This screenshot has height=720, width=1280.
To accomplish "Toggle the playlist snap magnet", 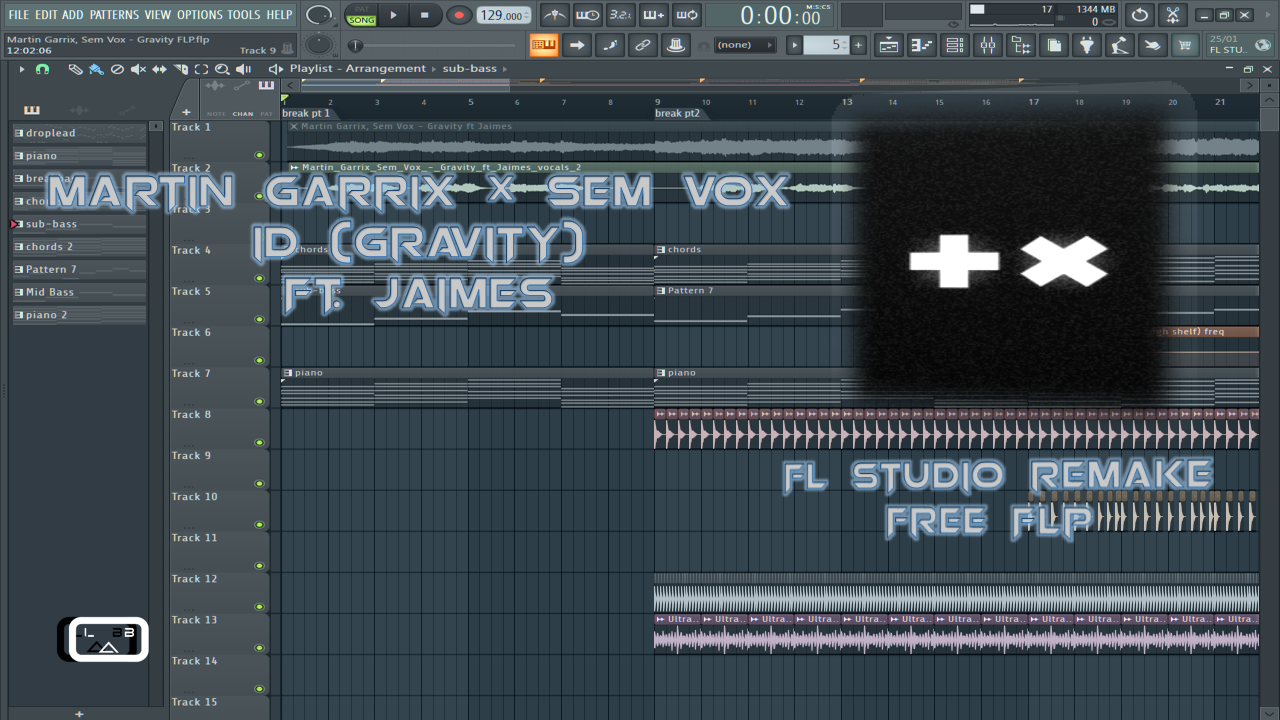I will [42, 69].
